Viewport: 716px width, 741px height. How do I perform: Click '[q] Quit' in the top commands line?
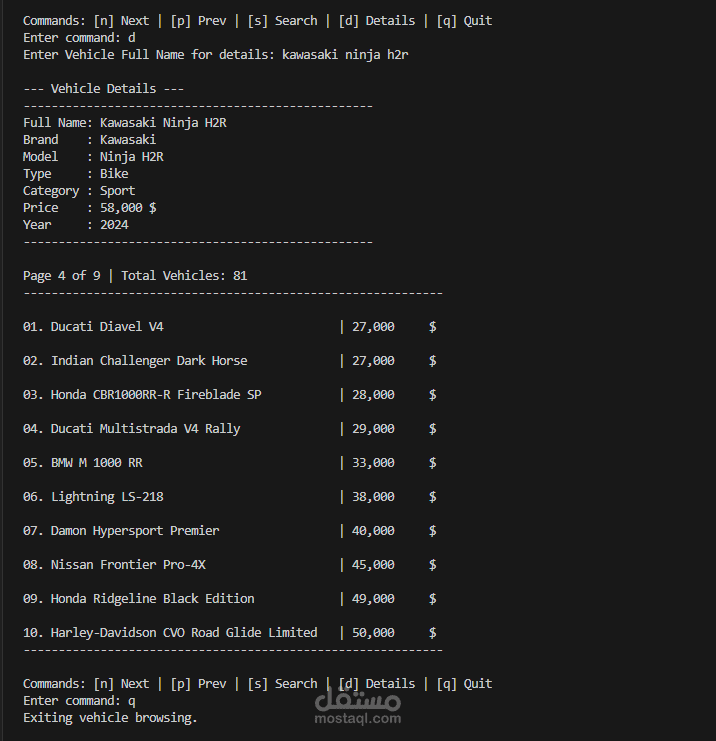click(465, 21)
